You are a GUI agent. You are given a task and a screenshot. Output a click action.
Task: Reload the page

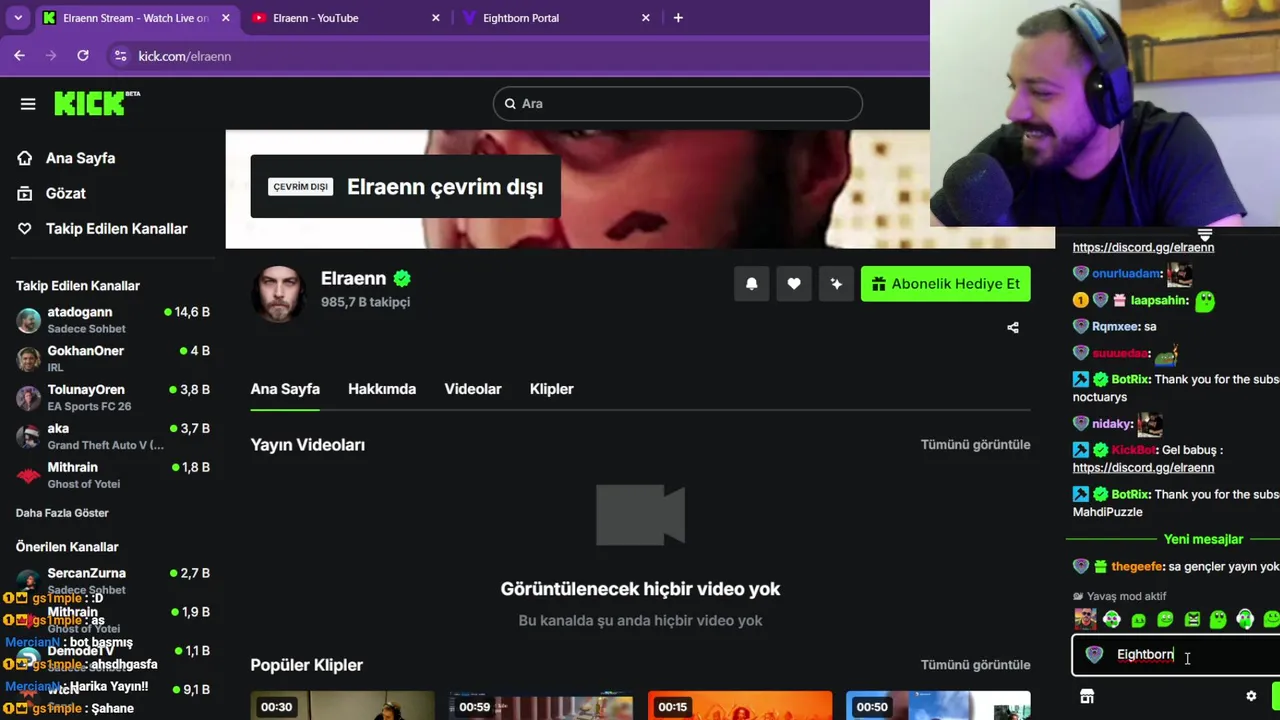(83, 56)
